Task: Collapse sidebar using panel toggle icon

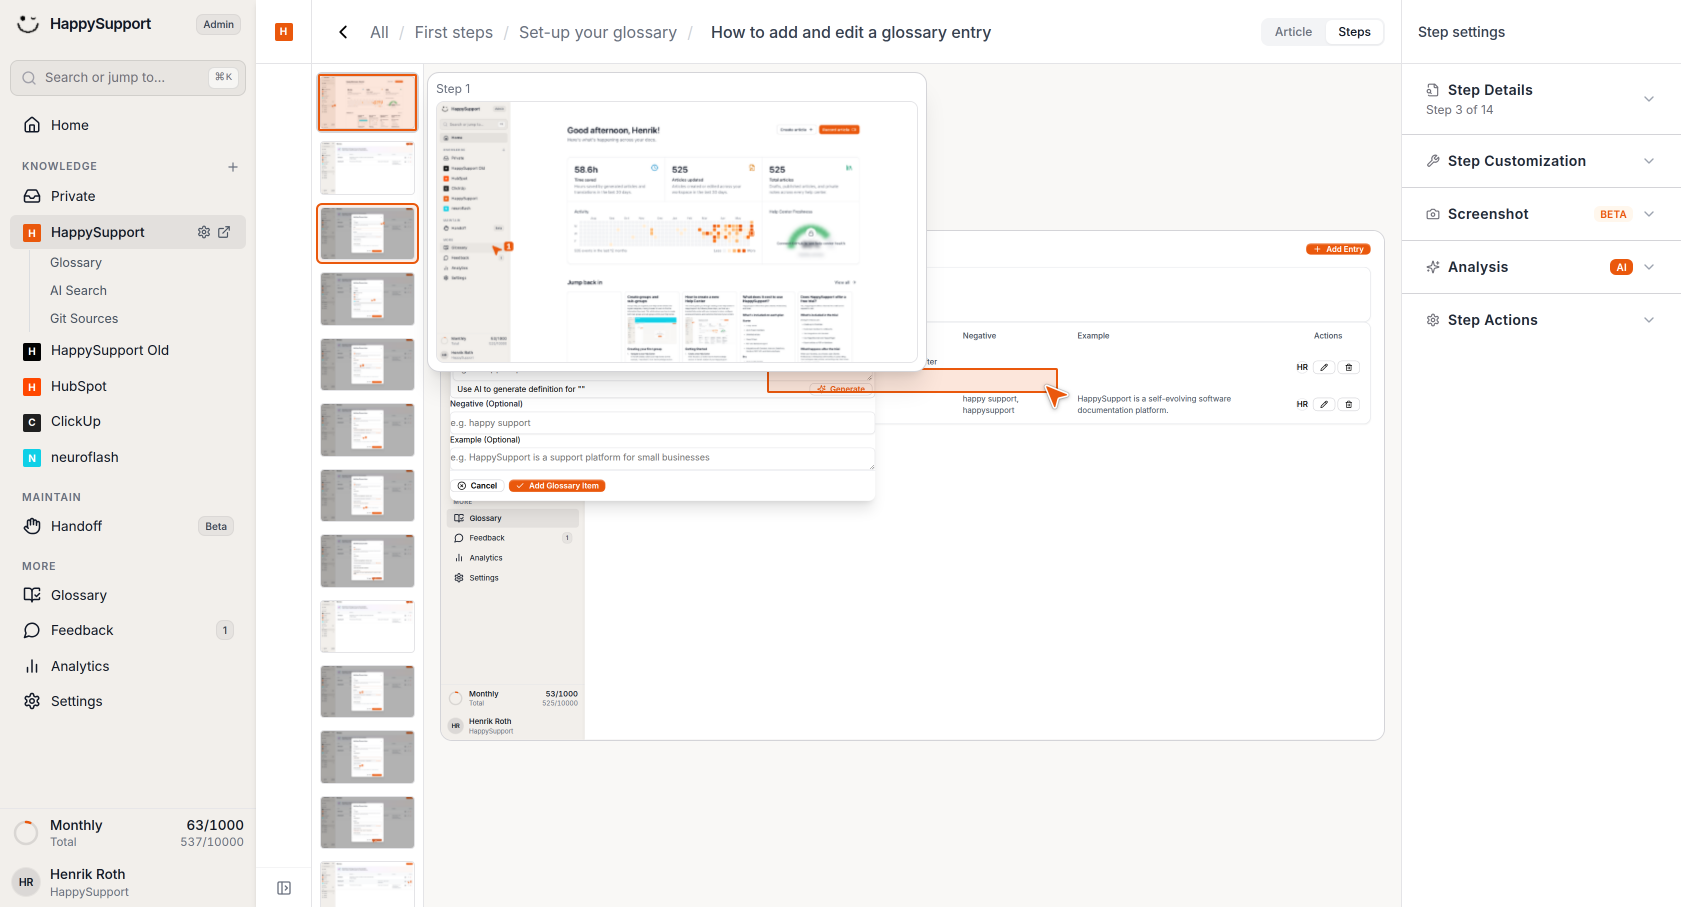Action: [284, 888]
